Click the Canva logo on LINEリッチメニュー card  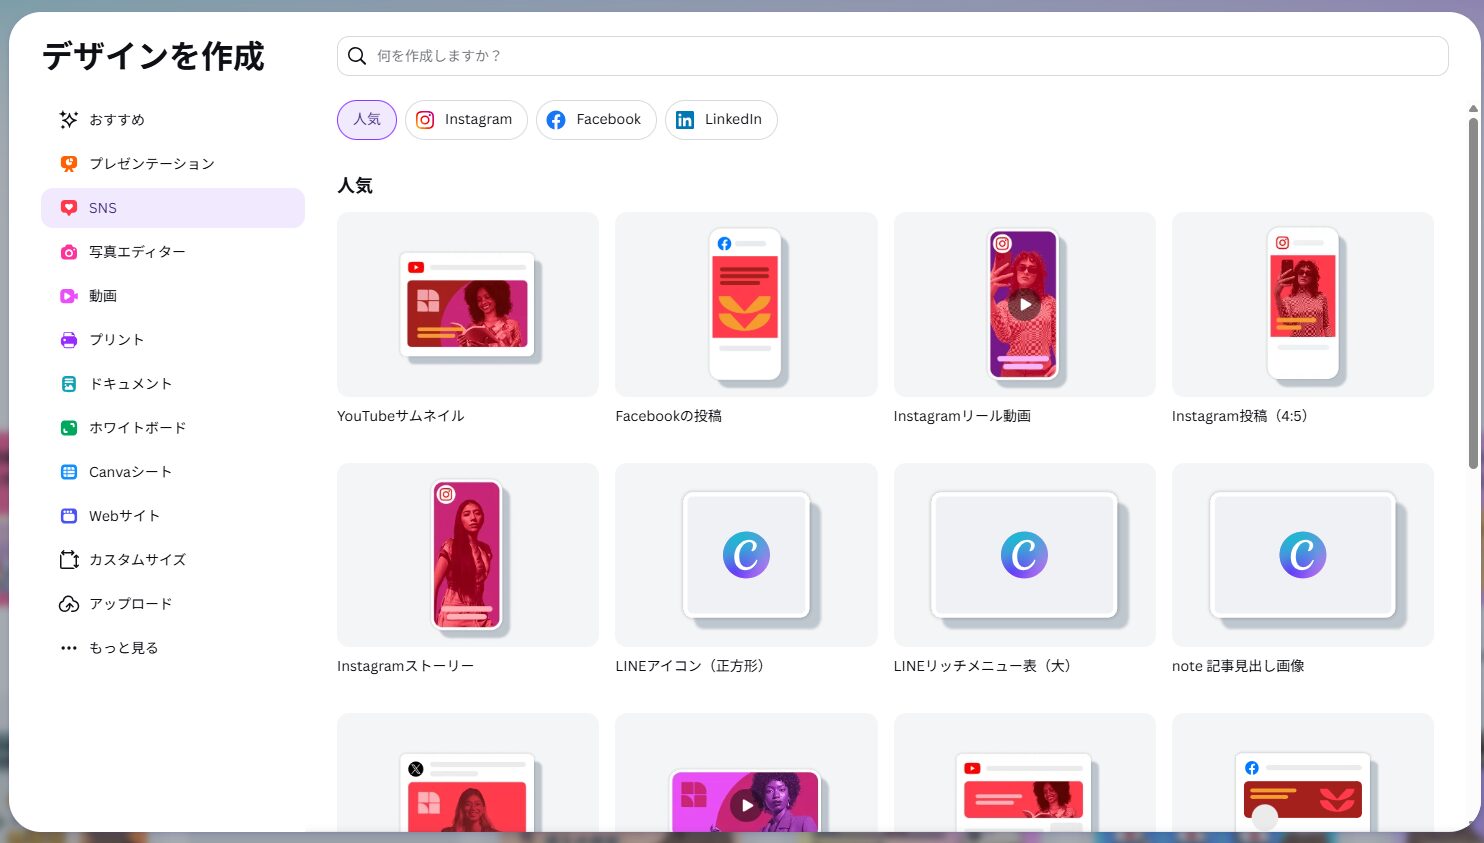[x=1024, y=555]
